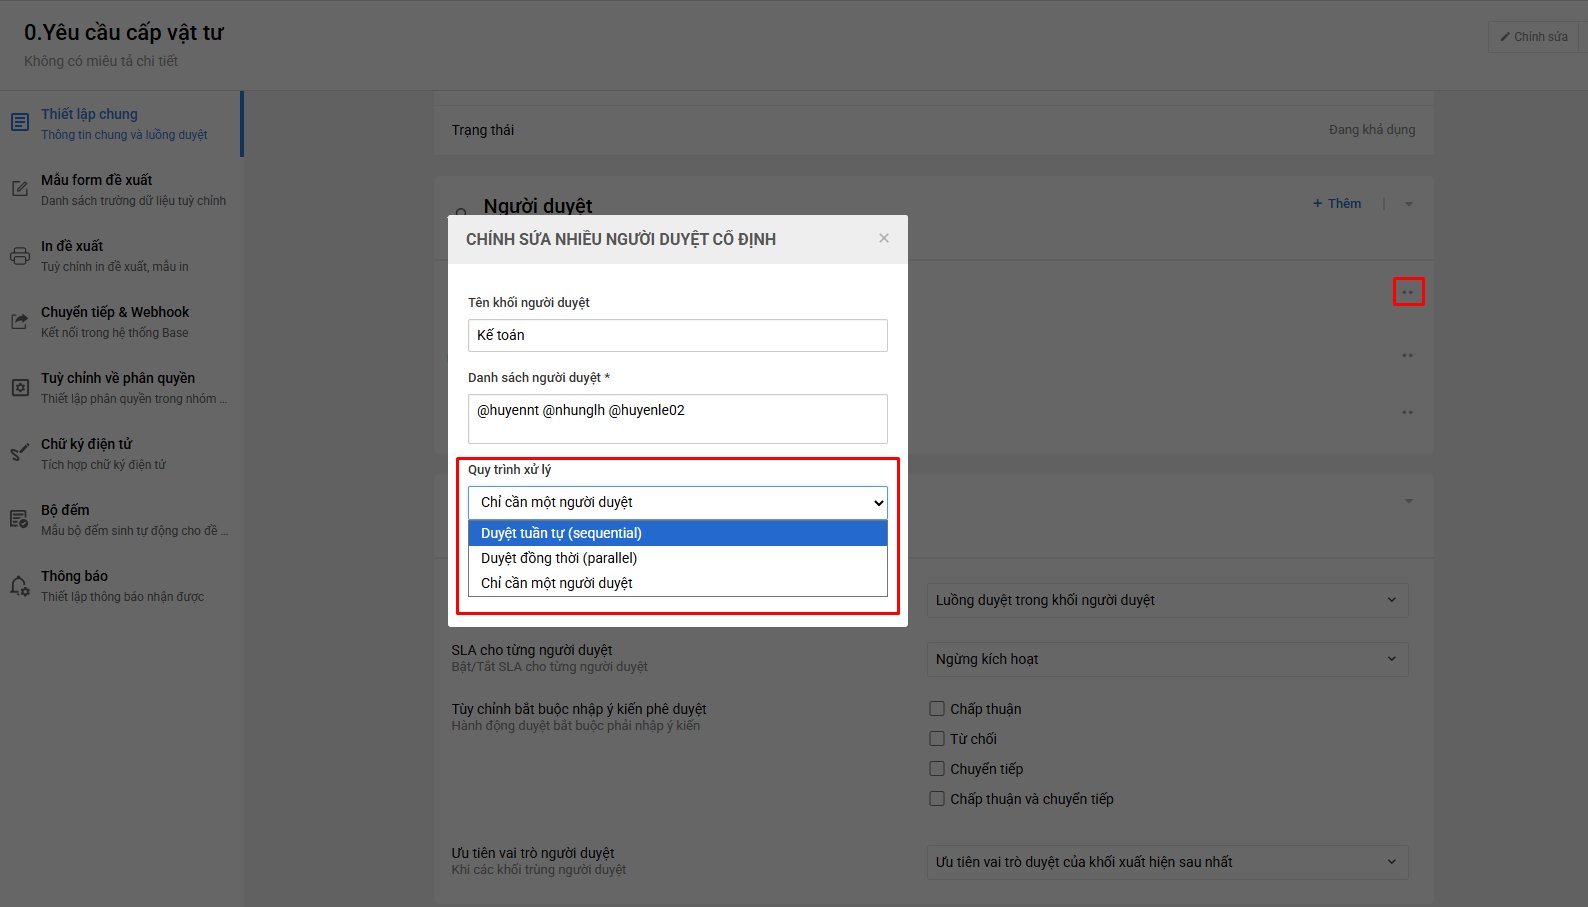Tick the Chấp thuận checkbox
1588x907 pixels.
click(937, 709)
